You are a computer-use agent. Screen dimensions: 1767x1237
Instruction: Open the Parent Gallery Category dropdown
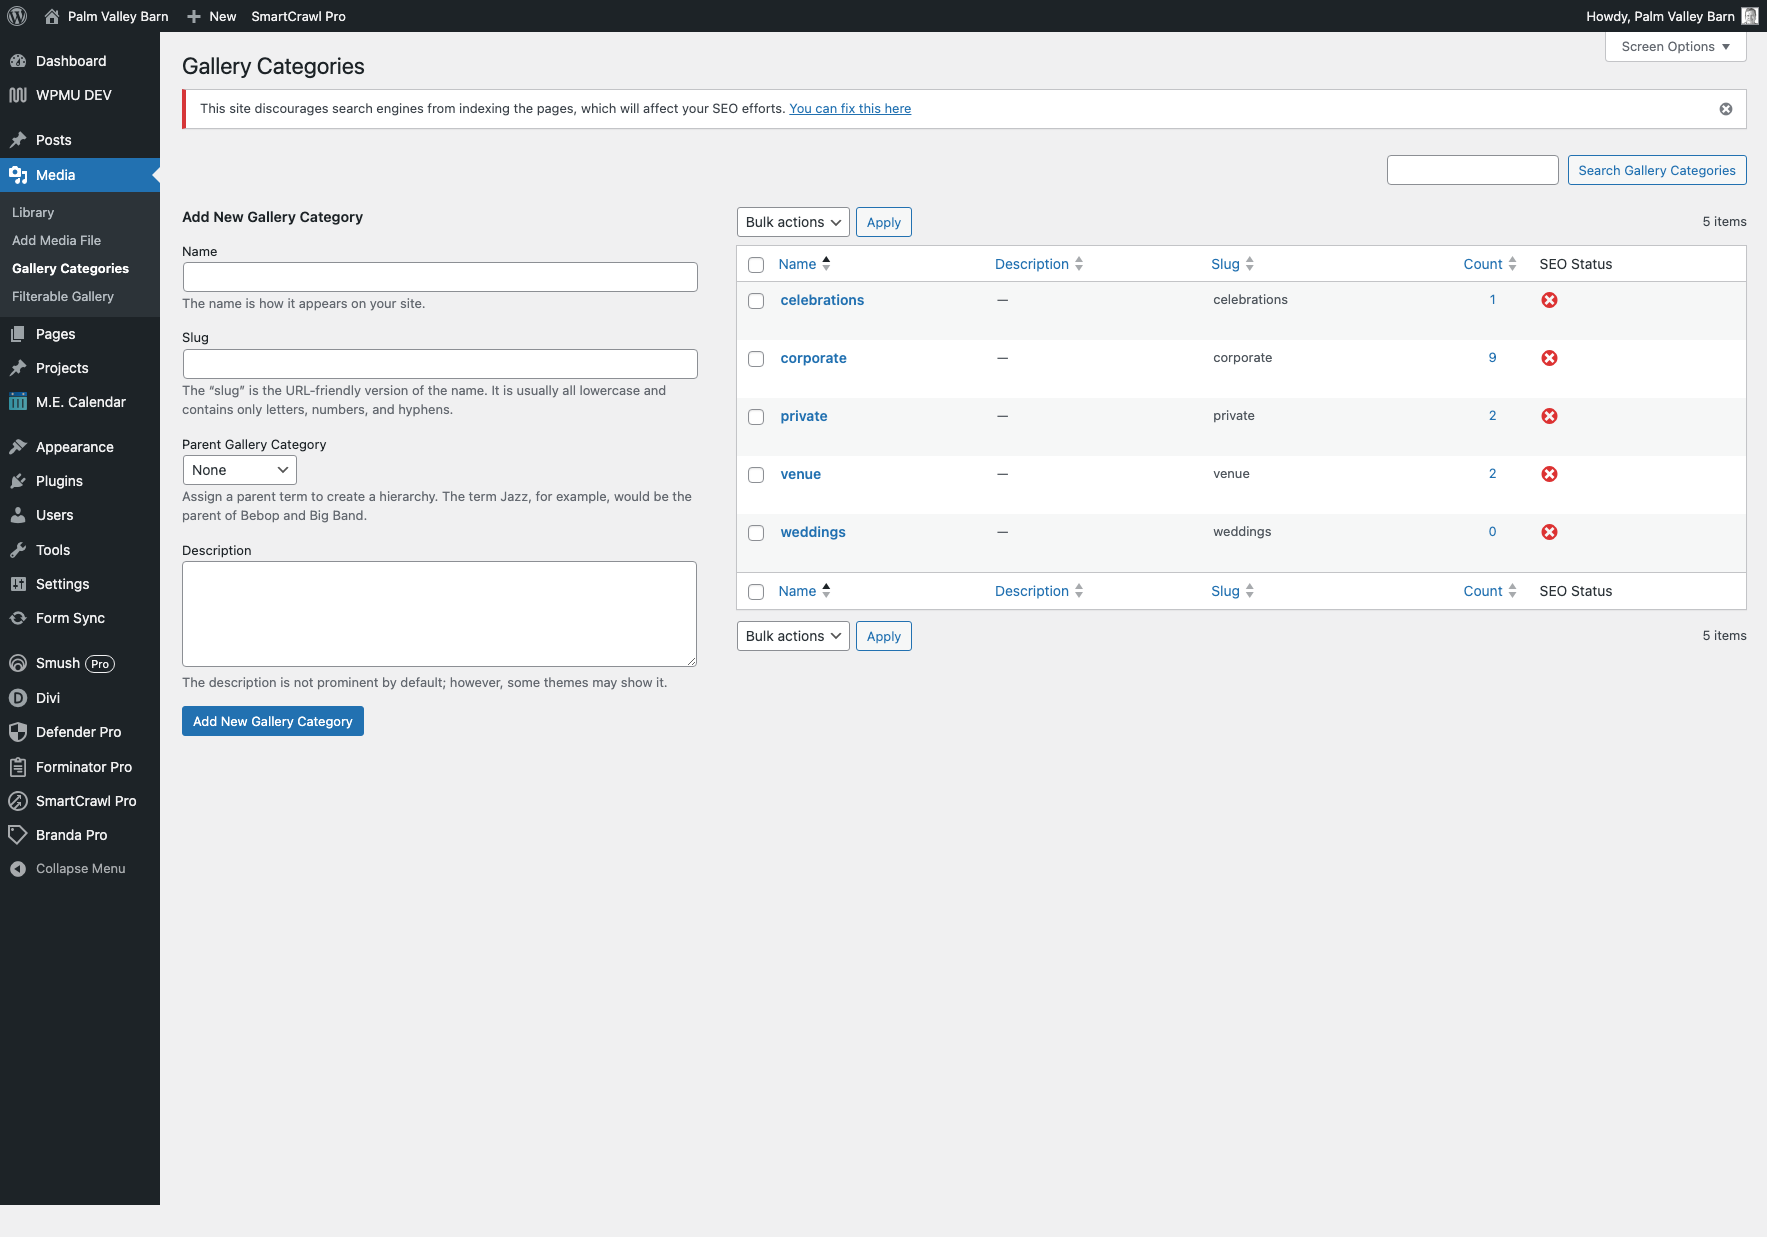pos(240,470)
